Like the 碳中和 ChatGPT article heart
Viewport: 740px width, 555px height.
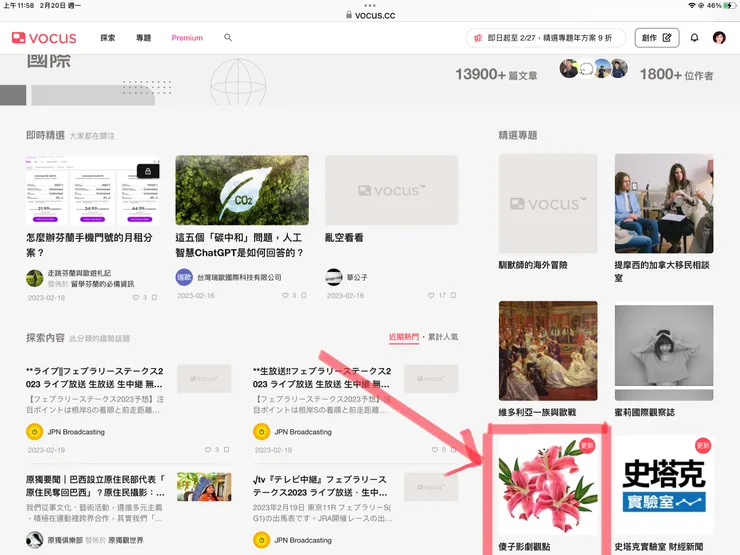pyautogui.click(x=285, y=295)
